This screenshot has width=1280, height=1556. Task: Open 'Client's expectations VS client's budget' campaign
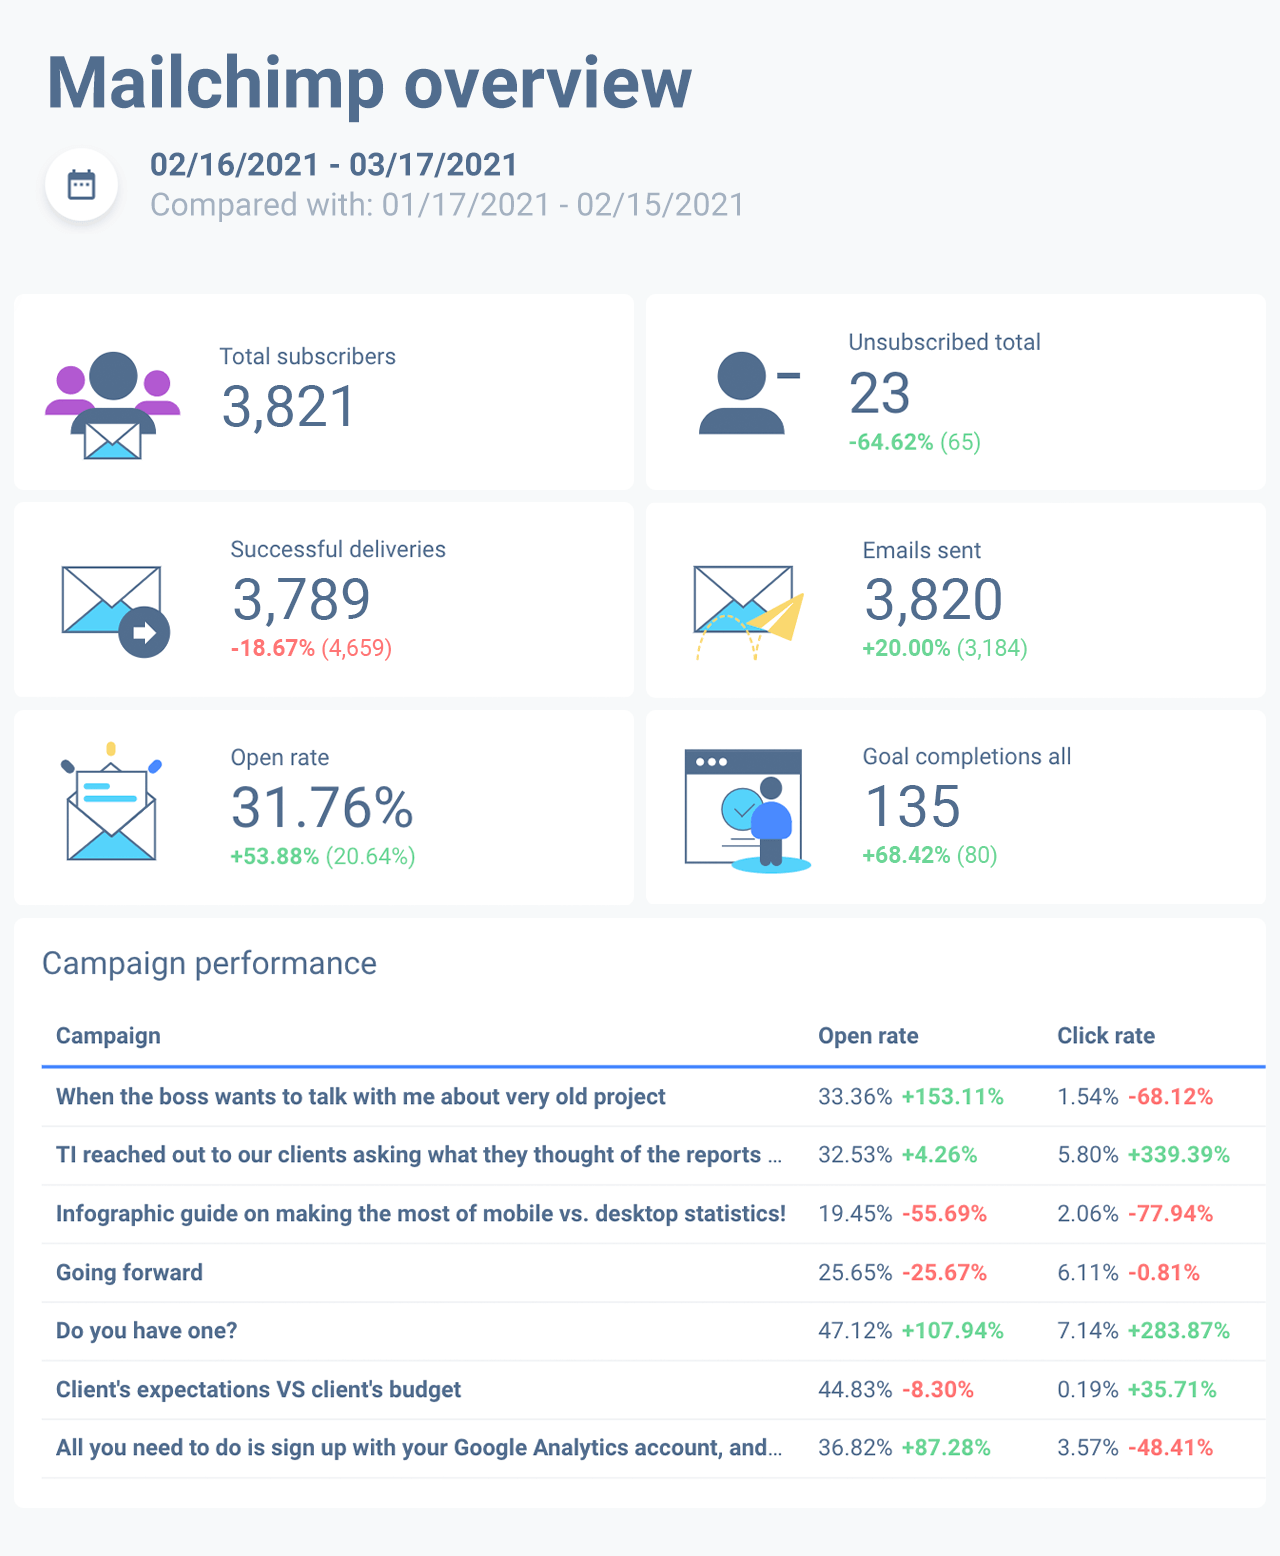pyautogui.click(x=258, y=1390)
